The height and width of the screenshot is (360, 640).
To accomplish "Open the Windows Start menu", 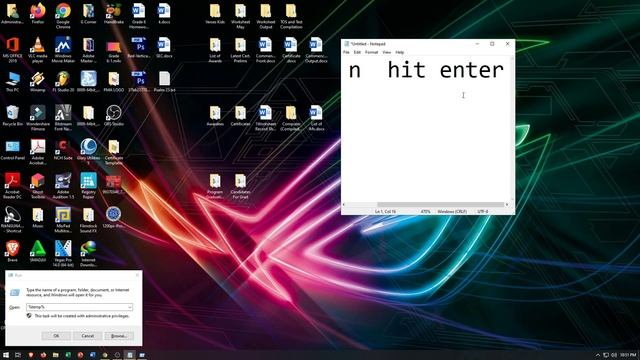I will click(x=6, y=355).
